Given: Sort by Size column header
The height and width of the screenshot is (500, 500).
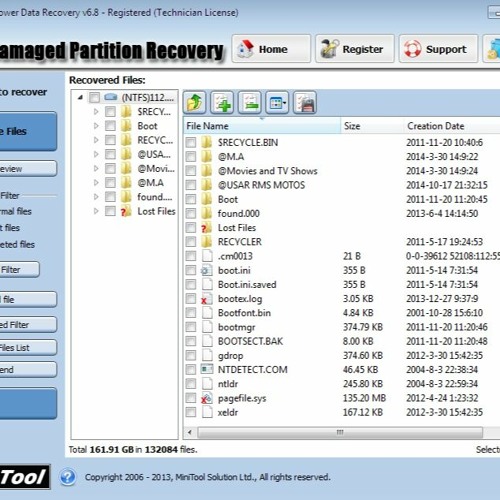Looking at the screenshot, I should tap(372, 126).
